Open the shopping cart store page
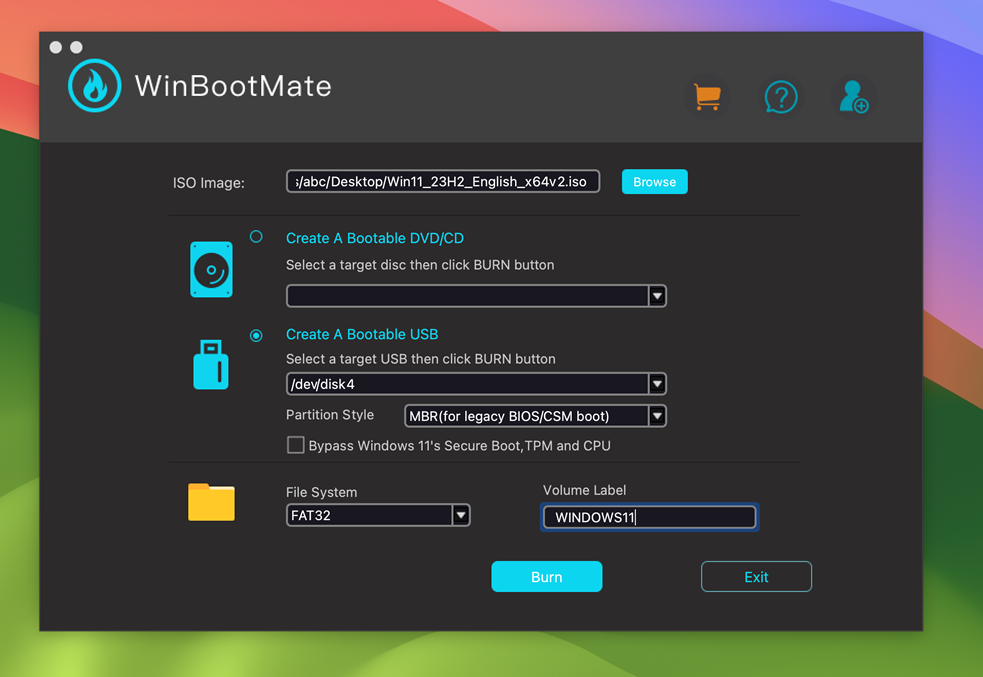This screenshot has width=983, height=677. (707, 96)
